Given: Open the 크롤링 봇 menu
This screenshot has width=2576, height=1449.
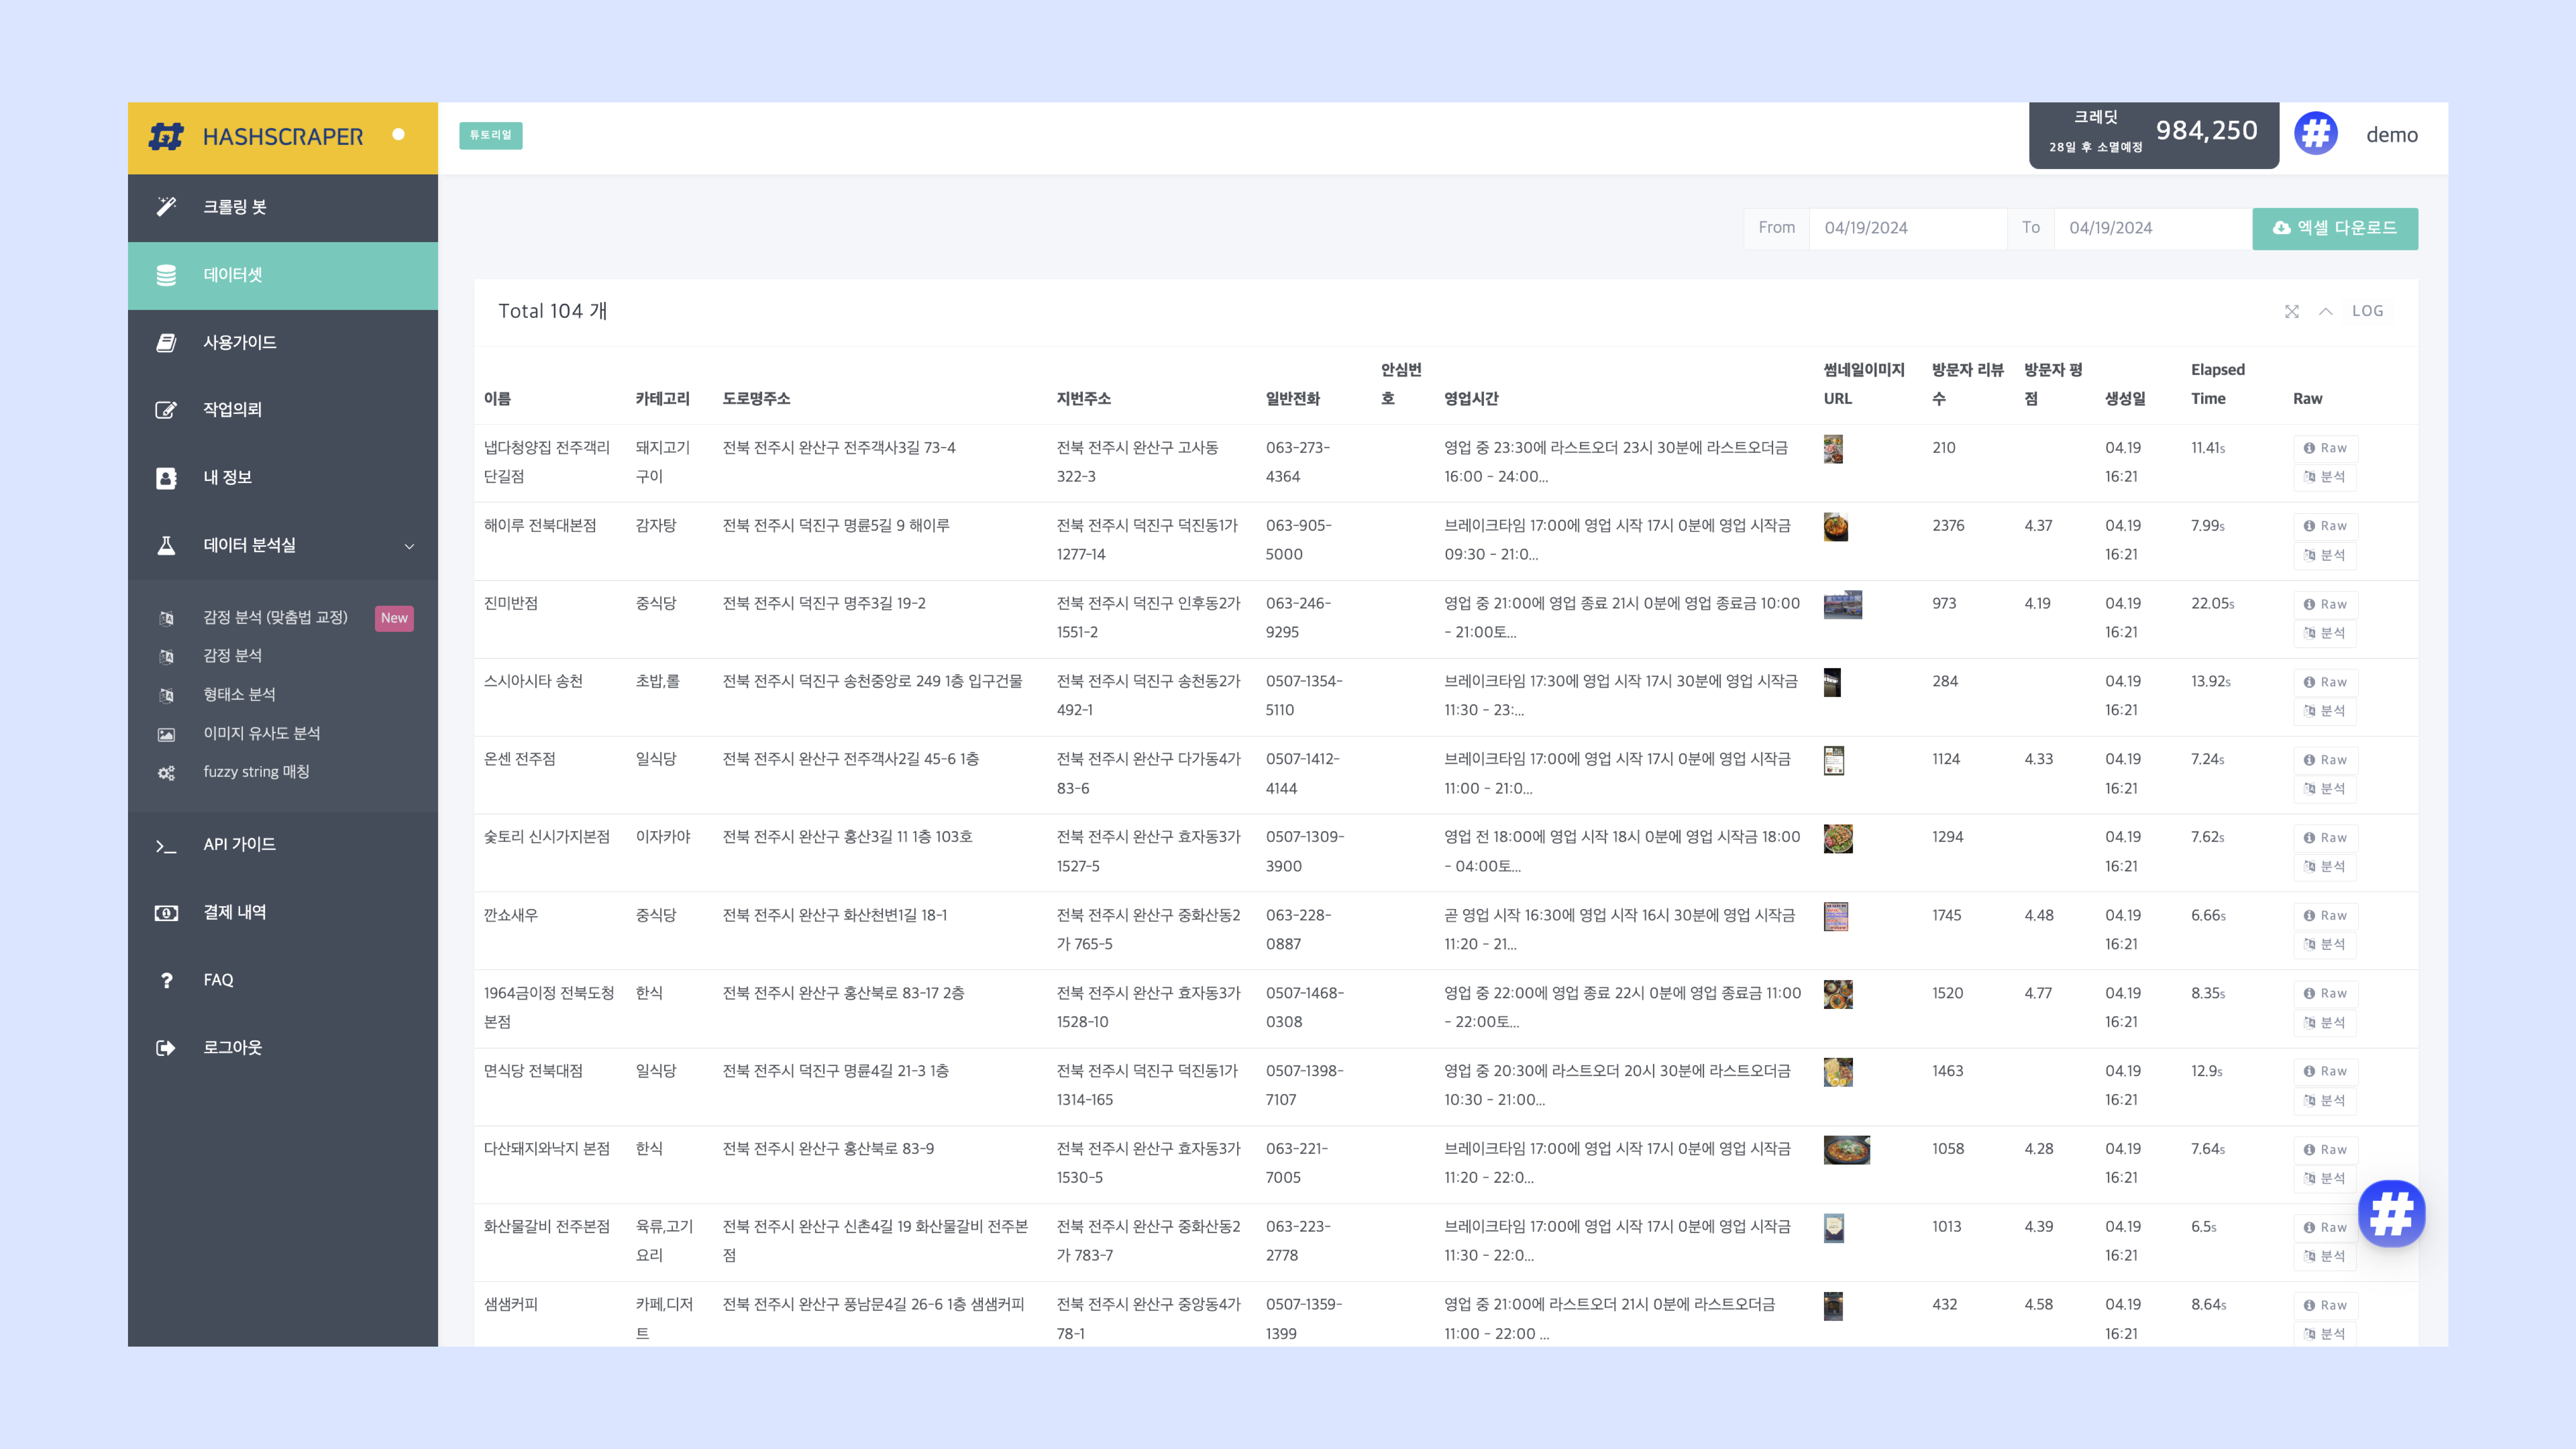Looking at the screenshot, I should 283,208.
